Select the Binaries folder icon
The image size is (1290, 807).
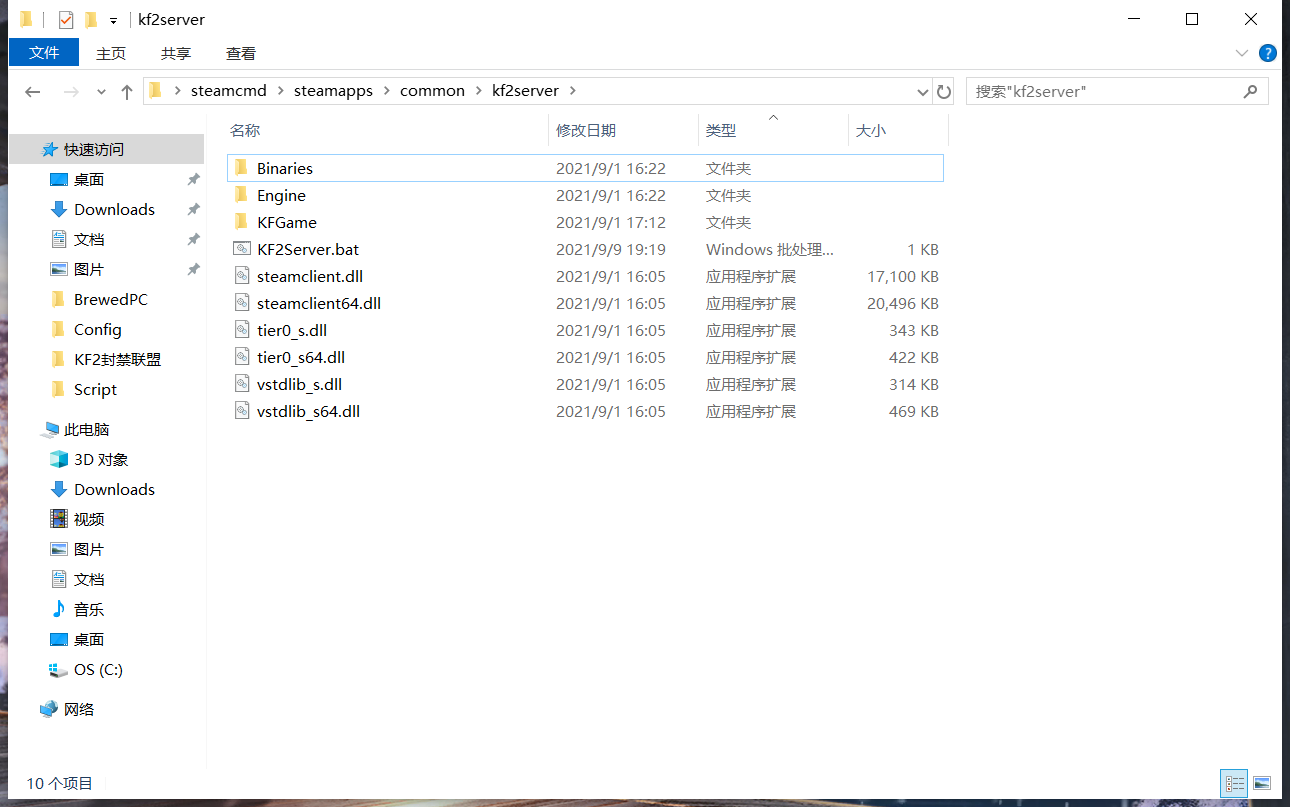pyautogui.click(x=240, y=168)
